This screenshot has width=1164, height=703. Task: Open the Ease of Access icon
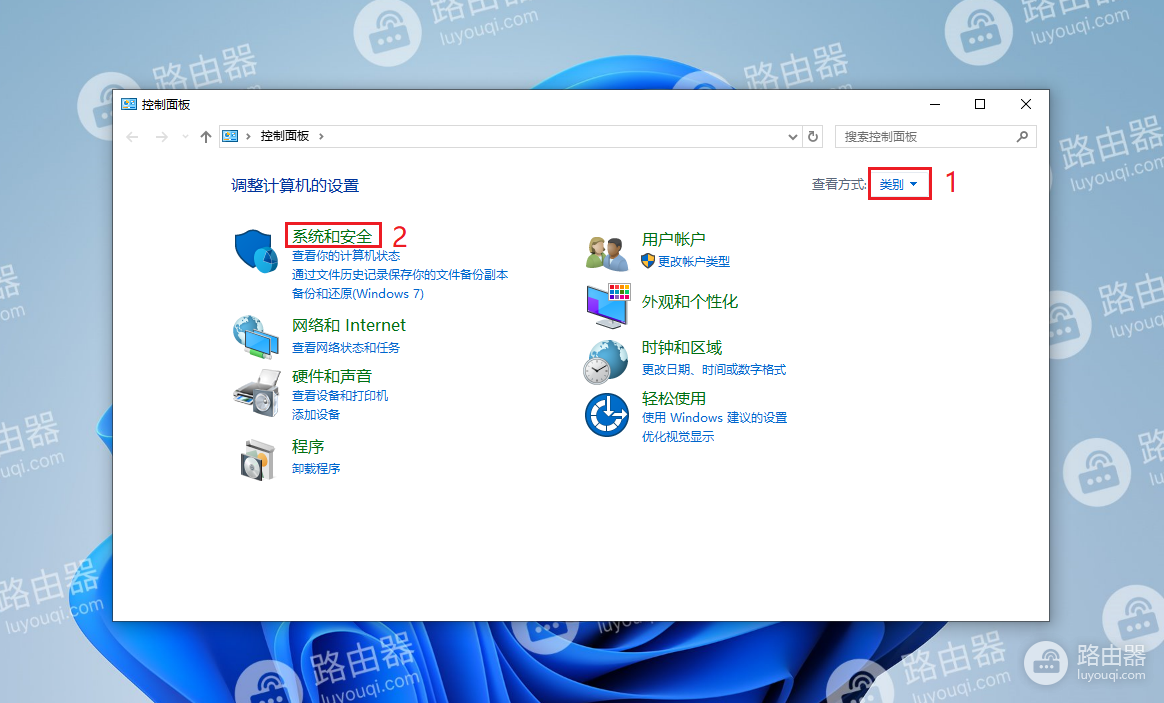607,415
